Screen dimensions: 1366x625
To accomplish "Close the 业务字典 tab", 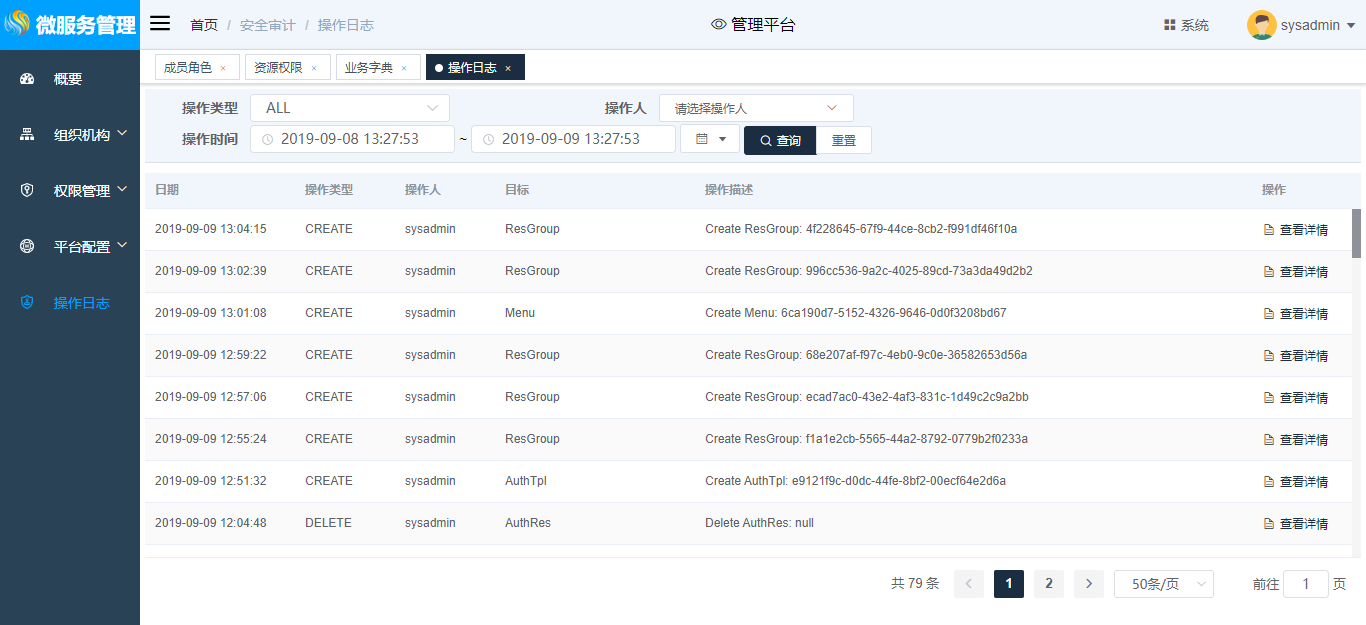I will pos(404,68).
